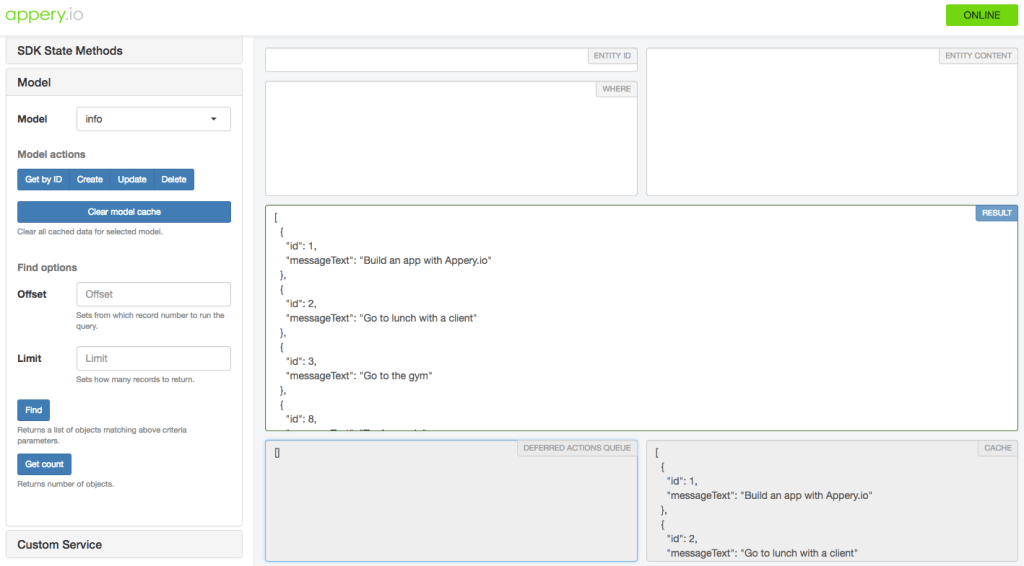
Task: Collapse the Model accordion header
Action: point(124,82)
